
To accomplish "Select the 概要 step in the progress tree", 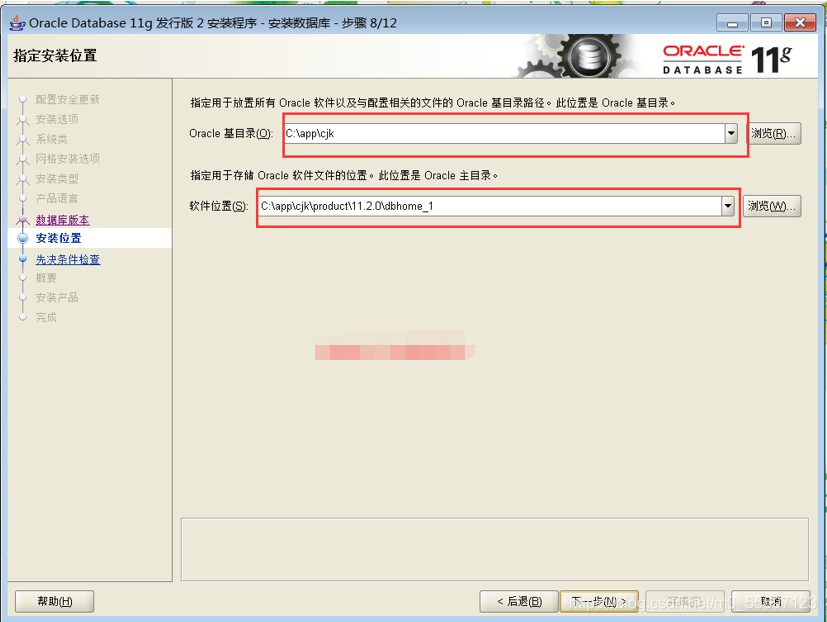I will click(x=45, y=278).
